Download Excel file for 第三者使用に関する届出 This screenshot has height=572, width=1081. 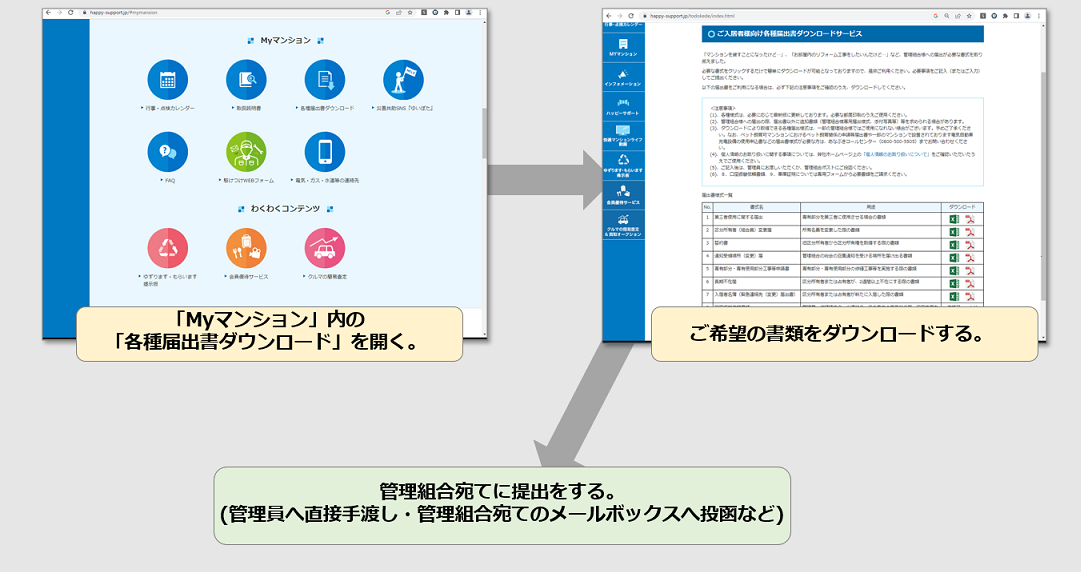tap(953, 218)
